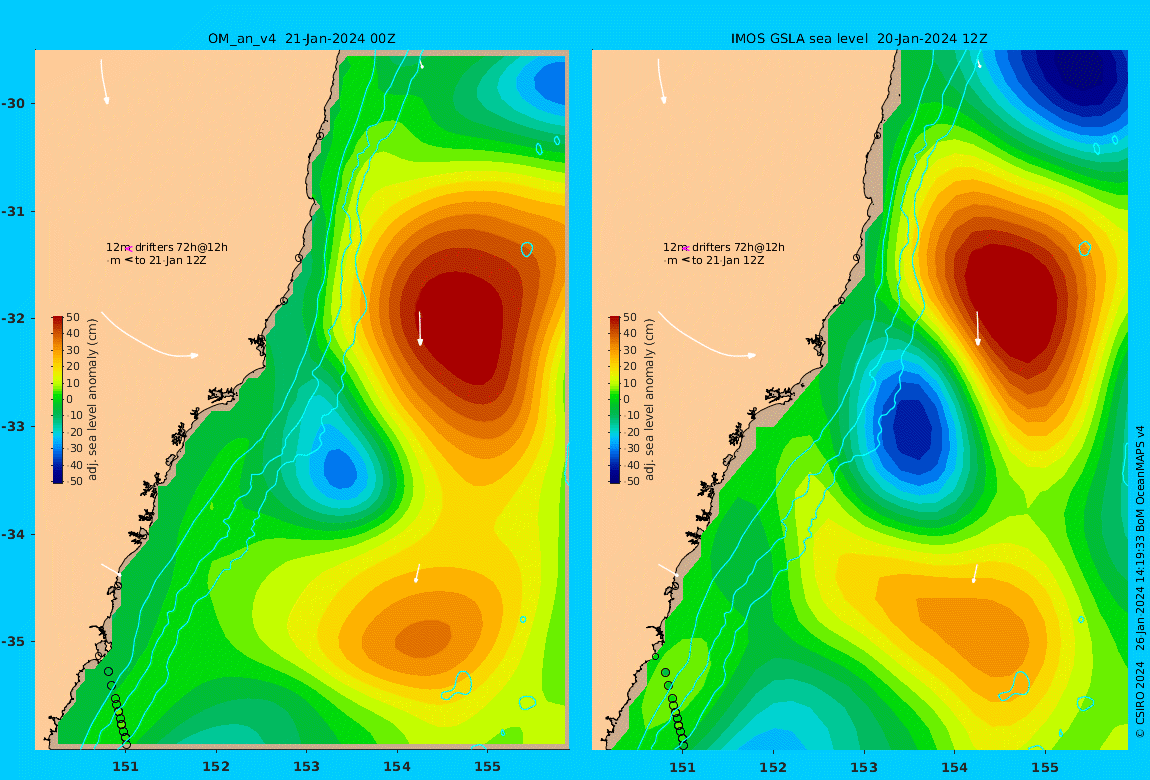The width and height of the screenshot is (1150, 780).
Task: Select the -34 latitude axis label
Action: click(x=13, y=534)
